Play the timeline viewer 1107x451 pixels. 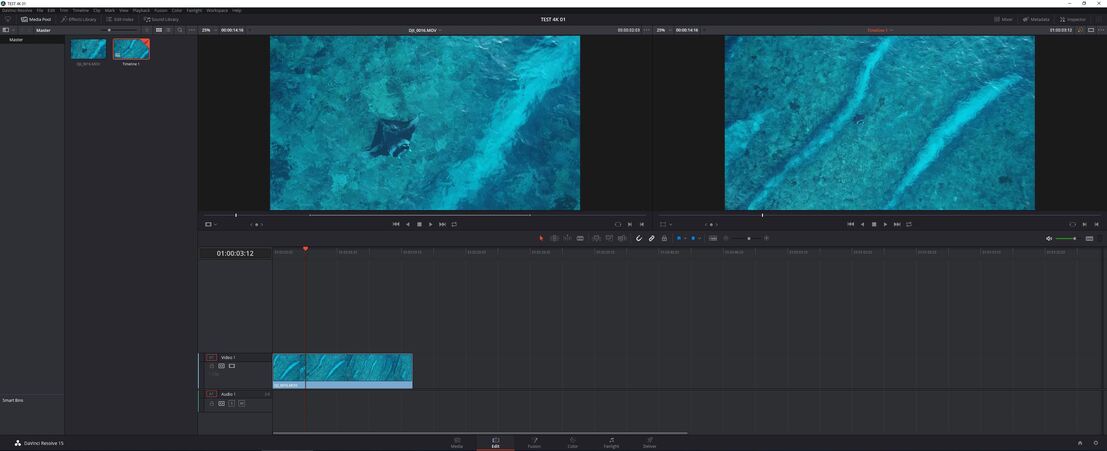coord(885,224)
